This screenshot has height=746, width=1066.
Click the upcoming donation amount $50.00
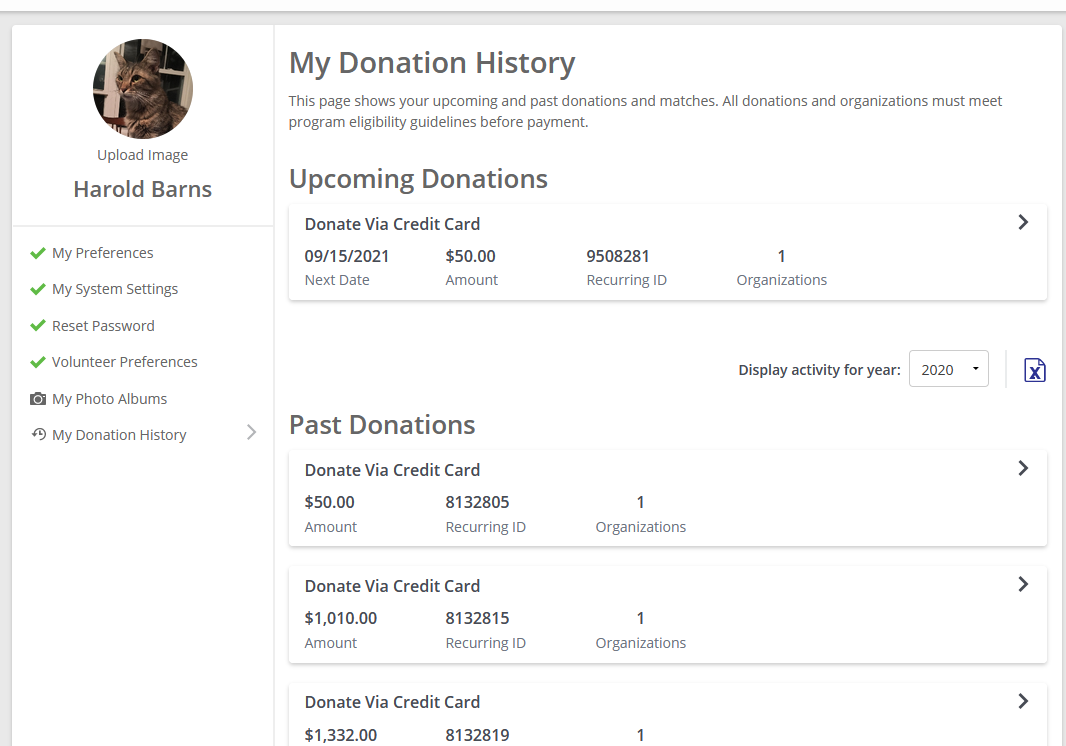tap(470, 256)
